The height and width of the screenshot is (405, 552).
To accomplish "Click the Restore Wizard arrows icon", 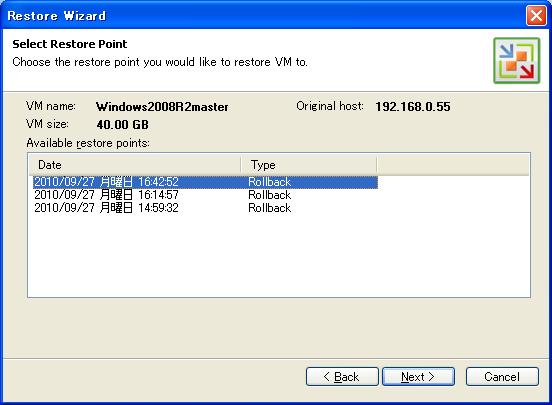I will [516, 61].
